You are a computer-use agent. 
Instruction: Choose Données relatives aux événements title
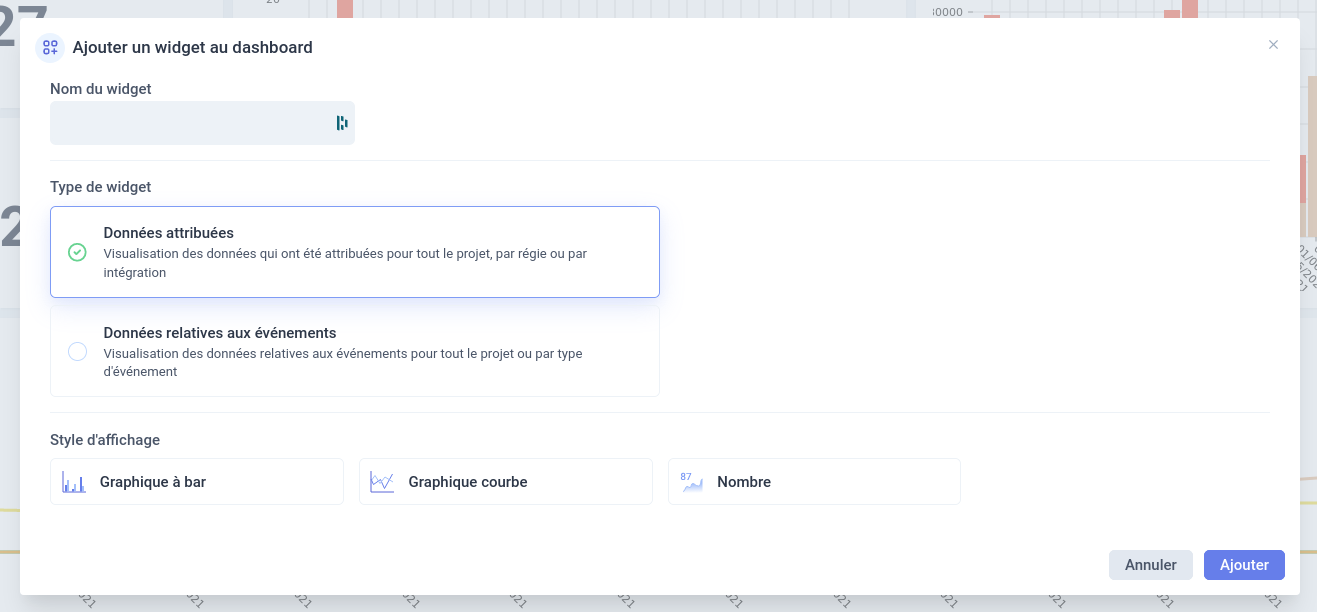coord(220,333)
